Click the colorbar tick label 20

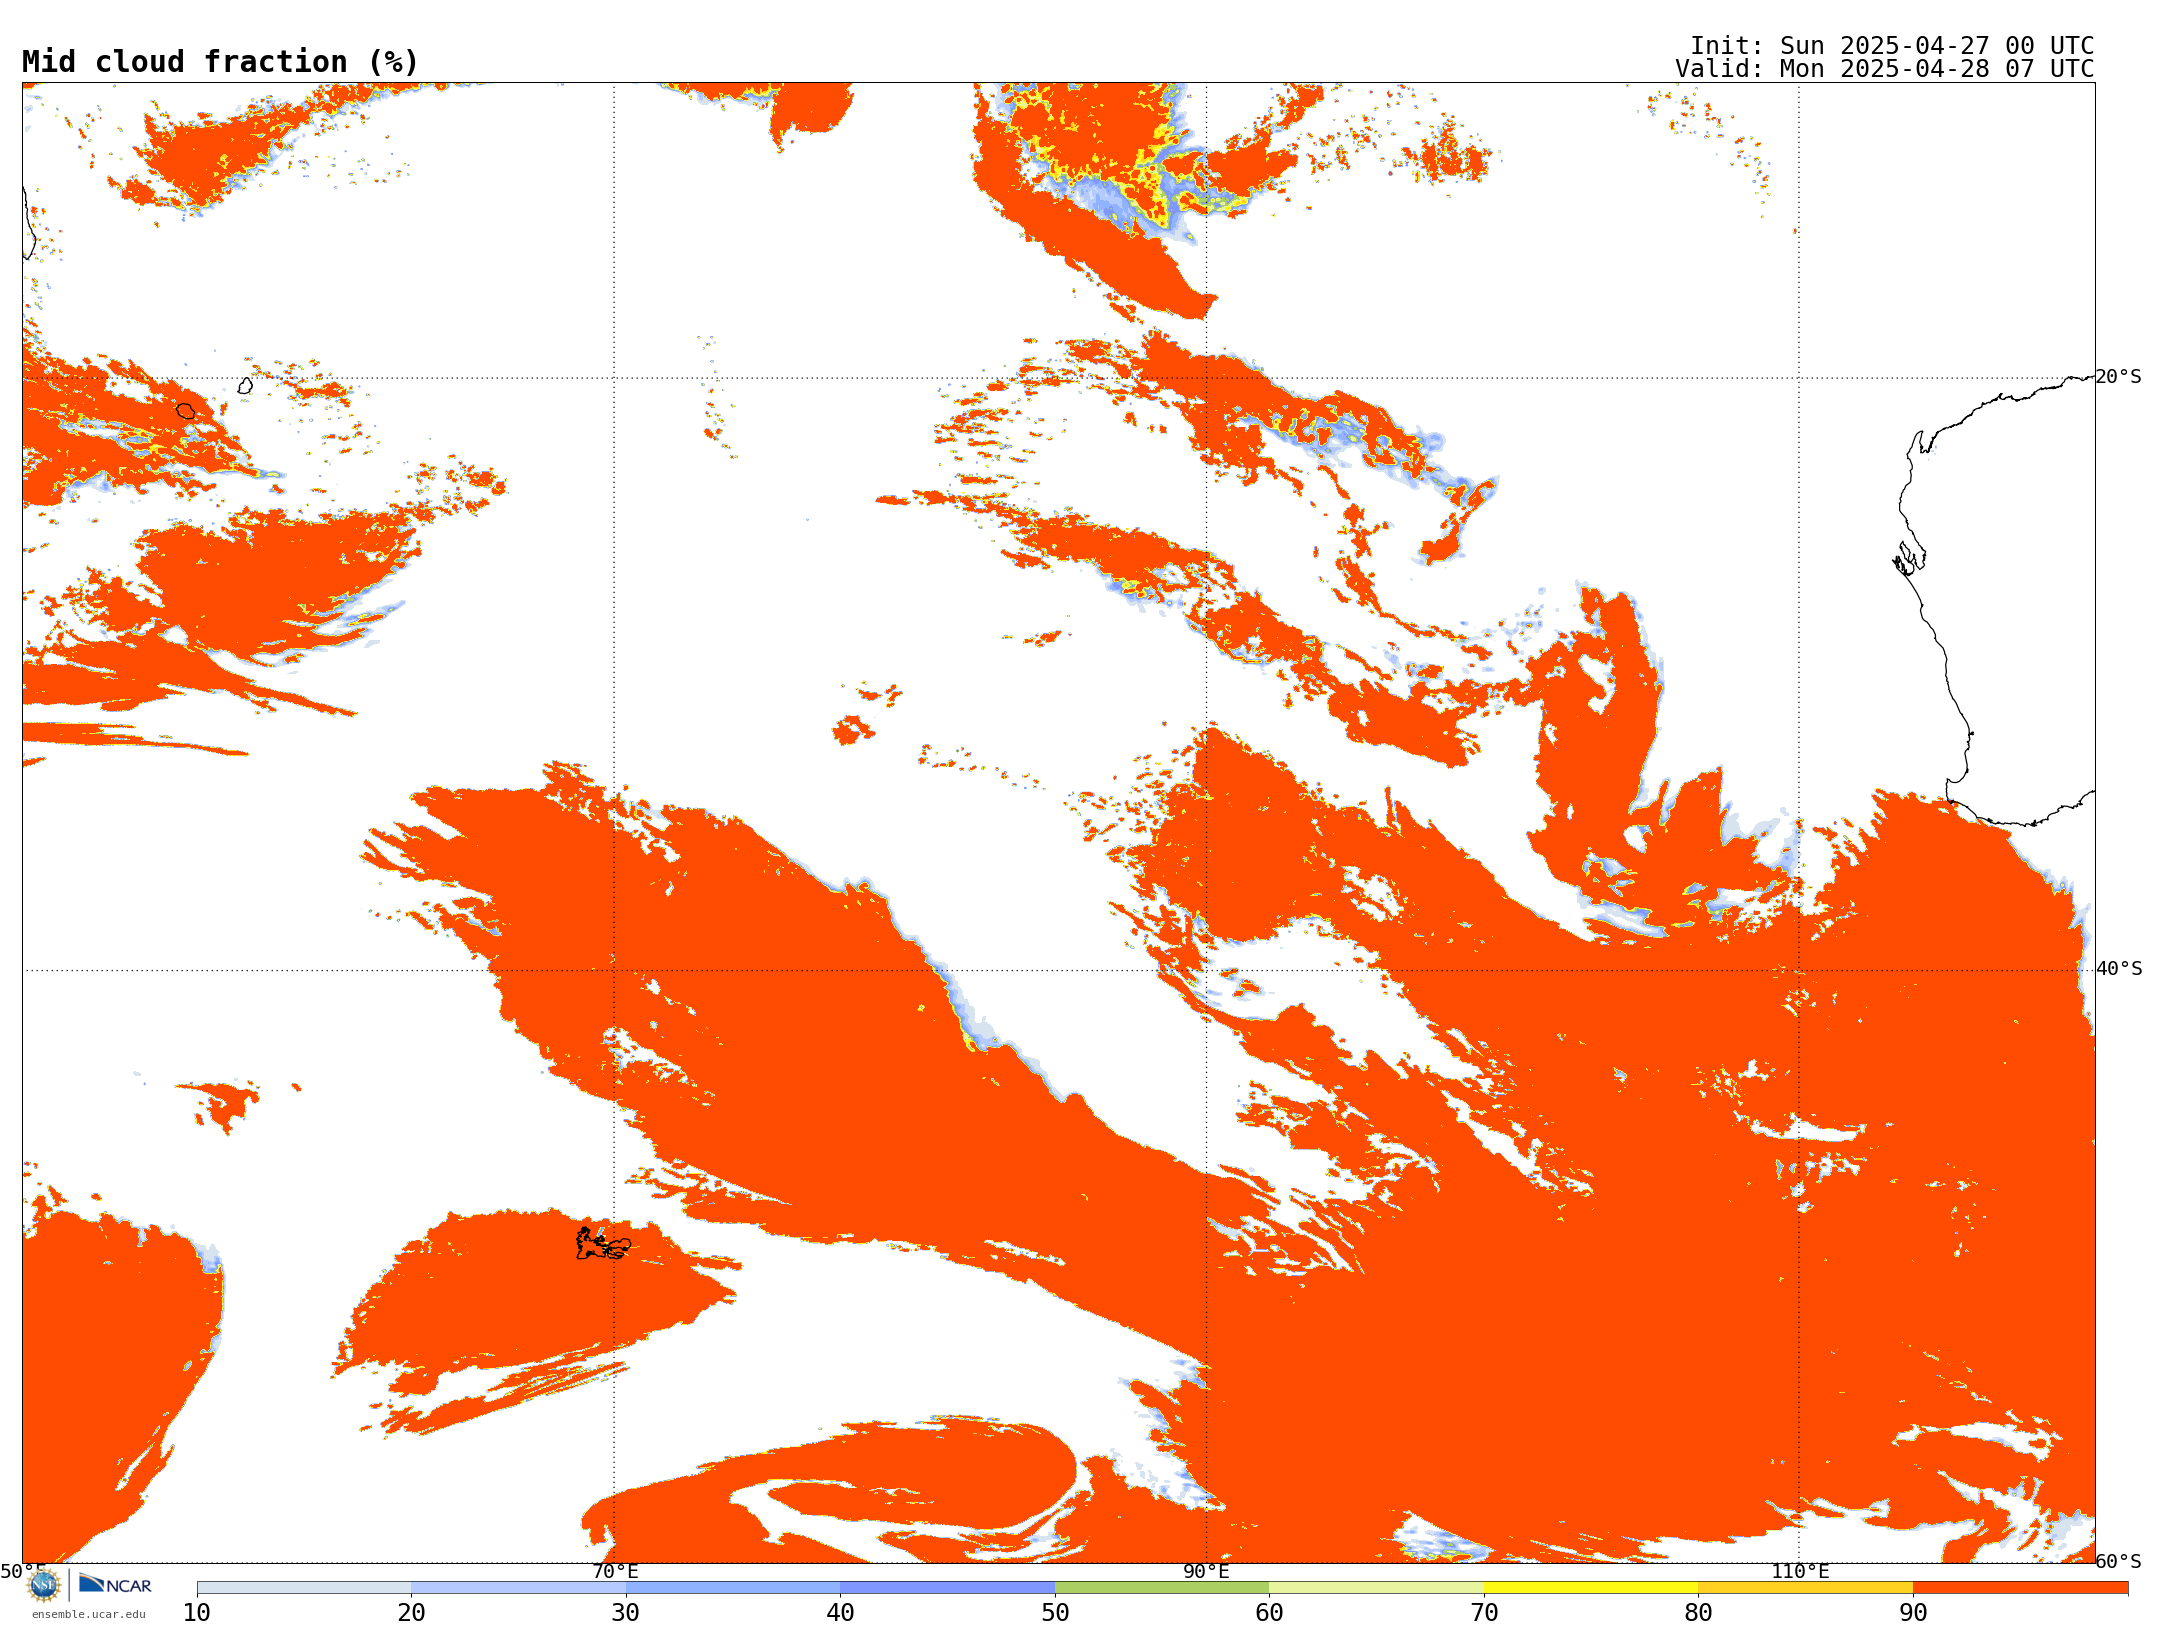(411, 1613)
